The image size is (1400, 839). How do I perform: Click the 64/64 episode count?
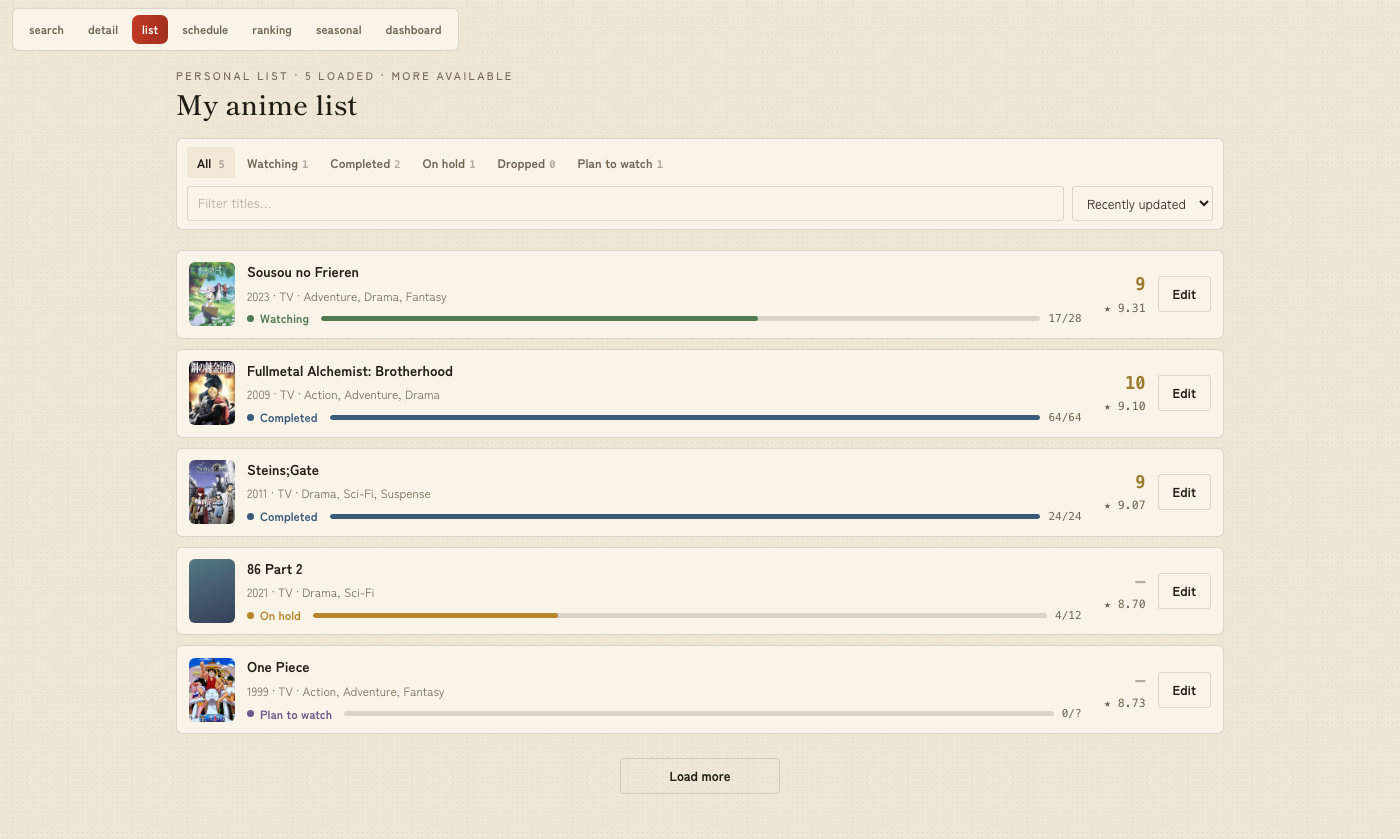click(1065, 417)
